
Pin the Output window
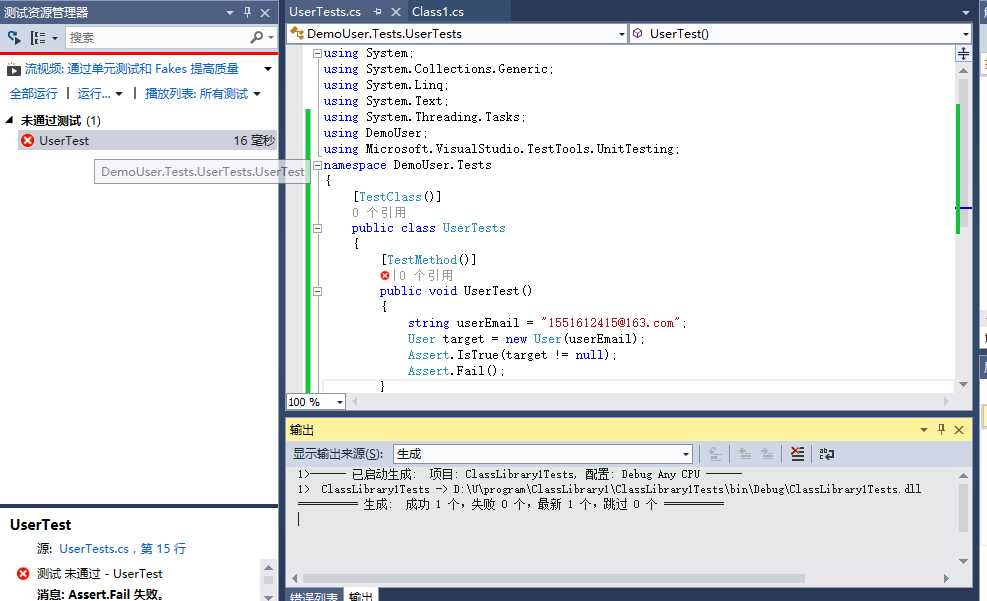941,429
